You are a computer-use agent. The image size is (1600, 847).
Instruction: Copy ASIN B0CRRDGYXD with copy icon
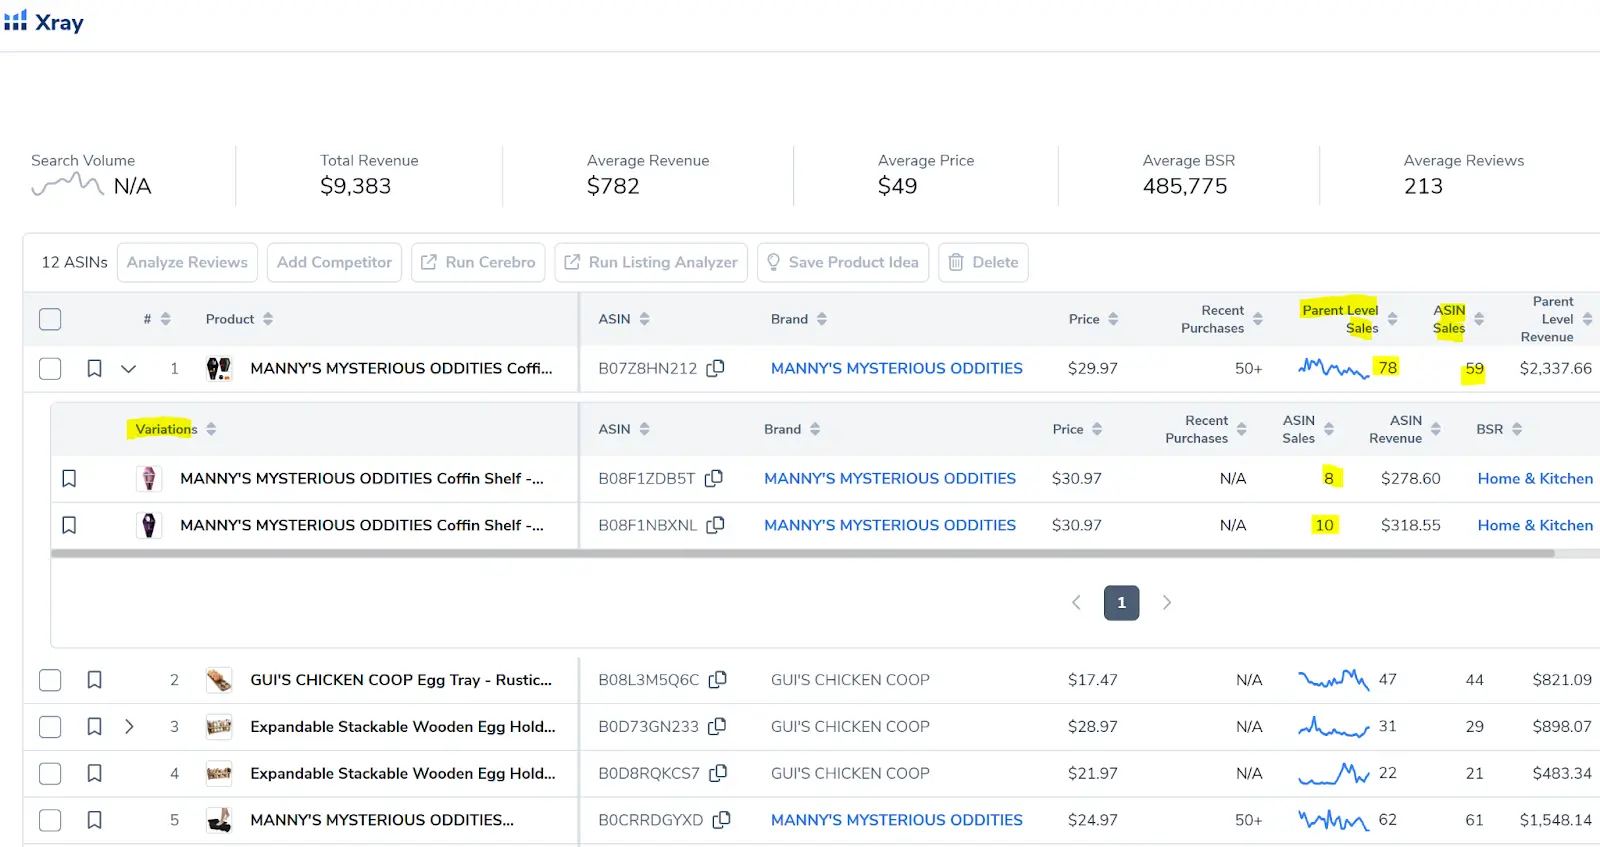click(721, 820)
